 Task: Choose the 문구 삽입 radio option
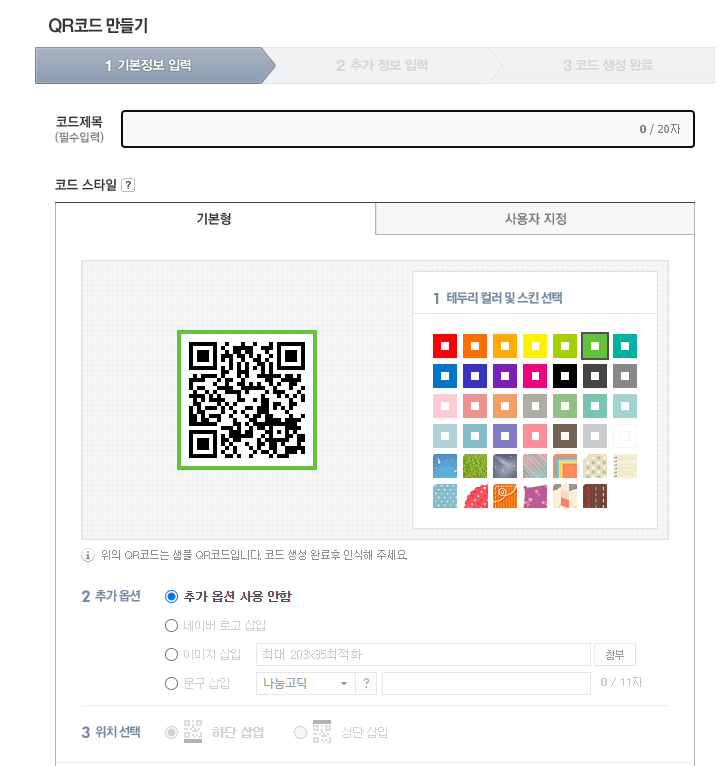pos(171,683)
